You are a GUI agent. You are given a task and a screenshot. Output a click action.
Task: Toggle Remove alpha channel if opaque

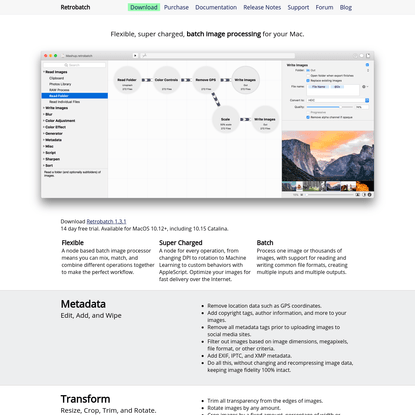308,117
